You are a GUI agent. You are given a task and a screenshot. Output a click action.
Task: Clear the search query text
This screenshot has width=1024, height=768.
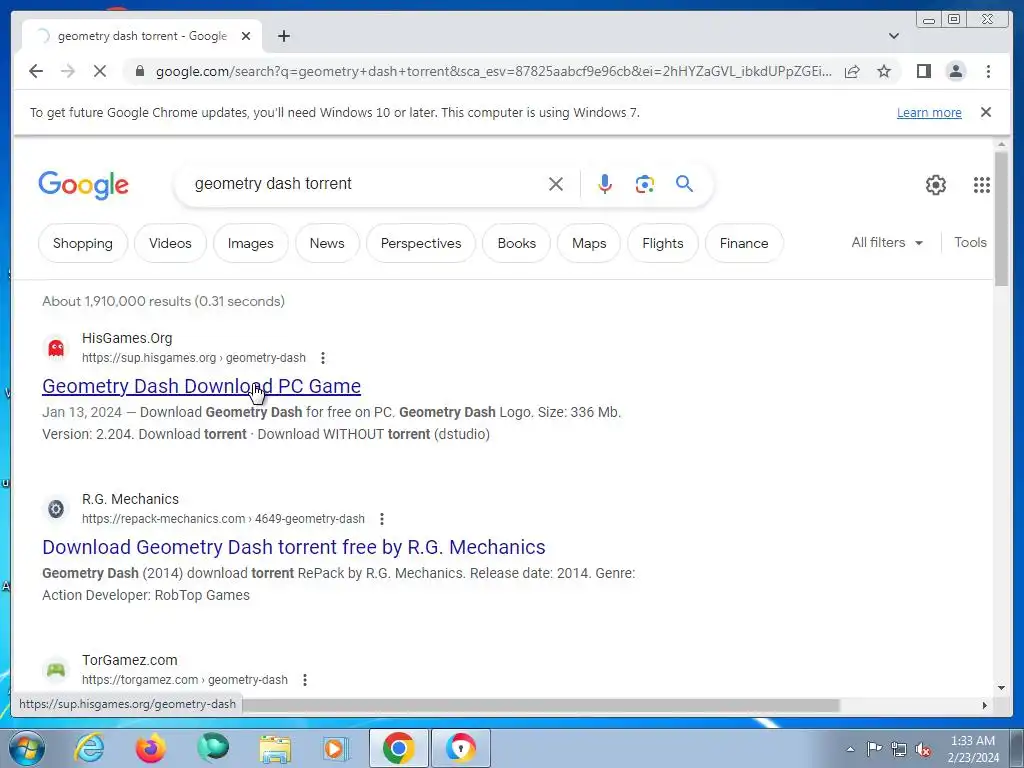point(556,184)
